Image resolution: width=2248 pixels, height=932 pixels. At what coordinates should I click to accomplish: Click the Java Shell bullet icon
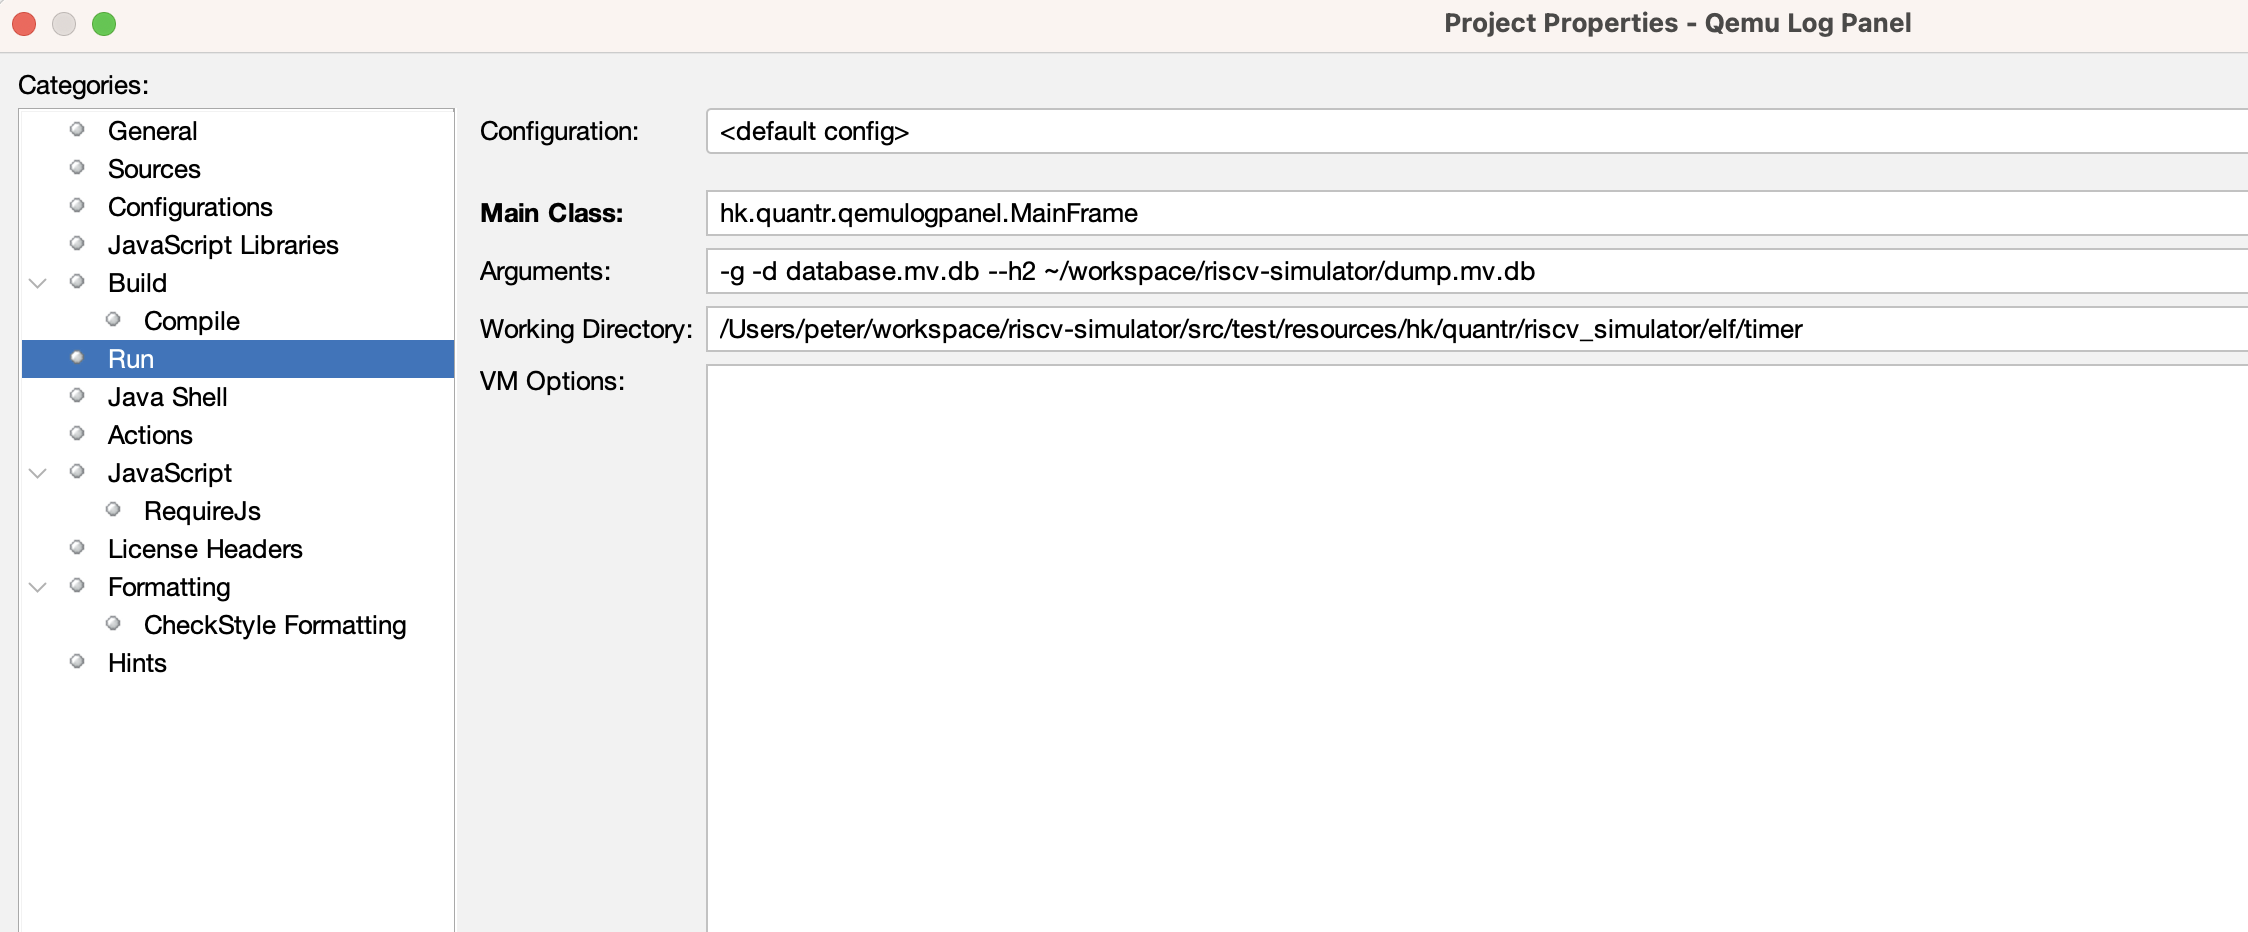pos(77,395)
